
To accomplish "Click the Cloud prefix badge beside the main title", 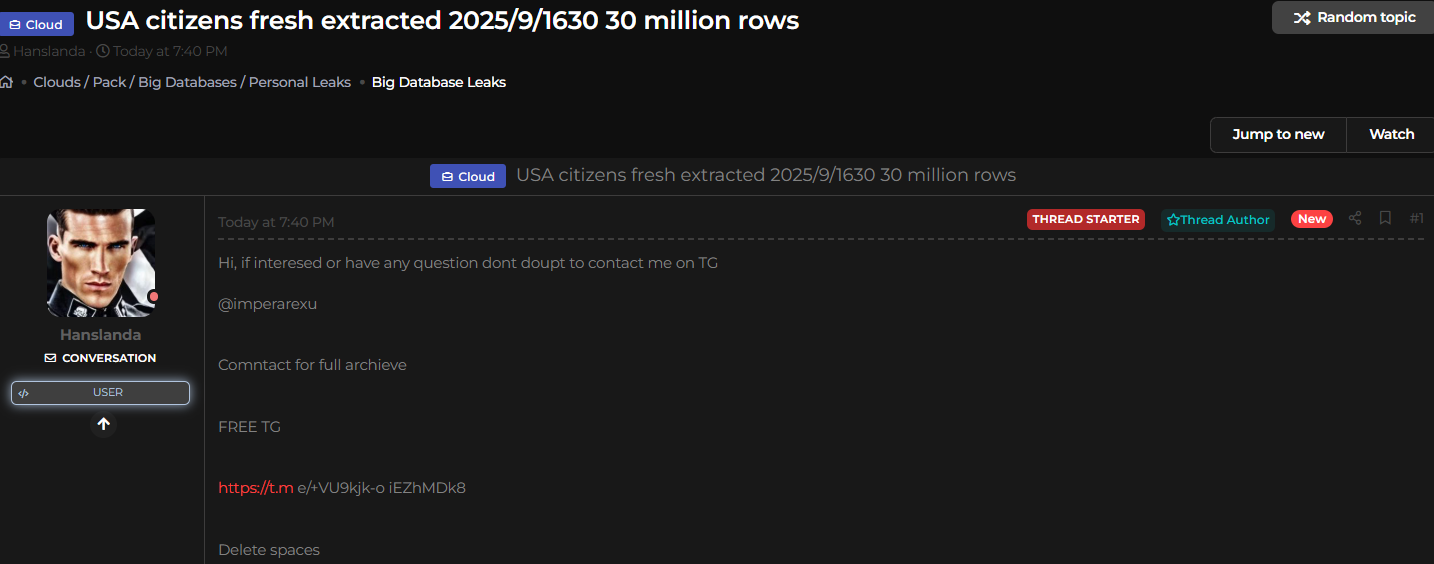I will click(37, 24).
